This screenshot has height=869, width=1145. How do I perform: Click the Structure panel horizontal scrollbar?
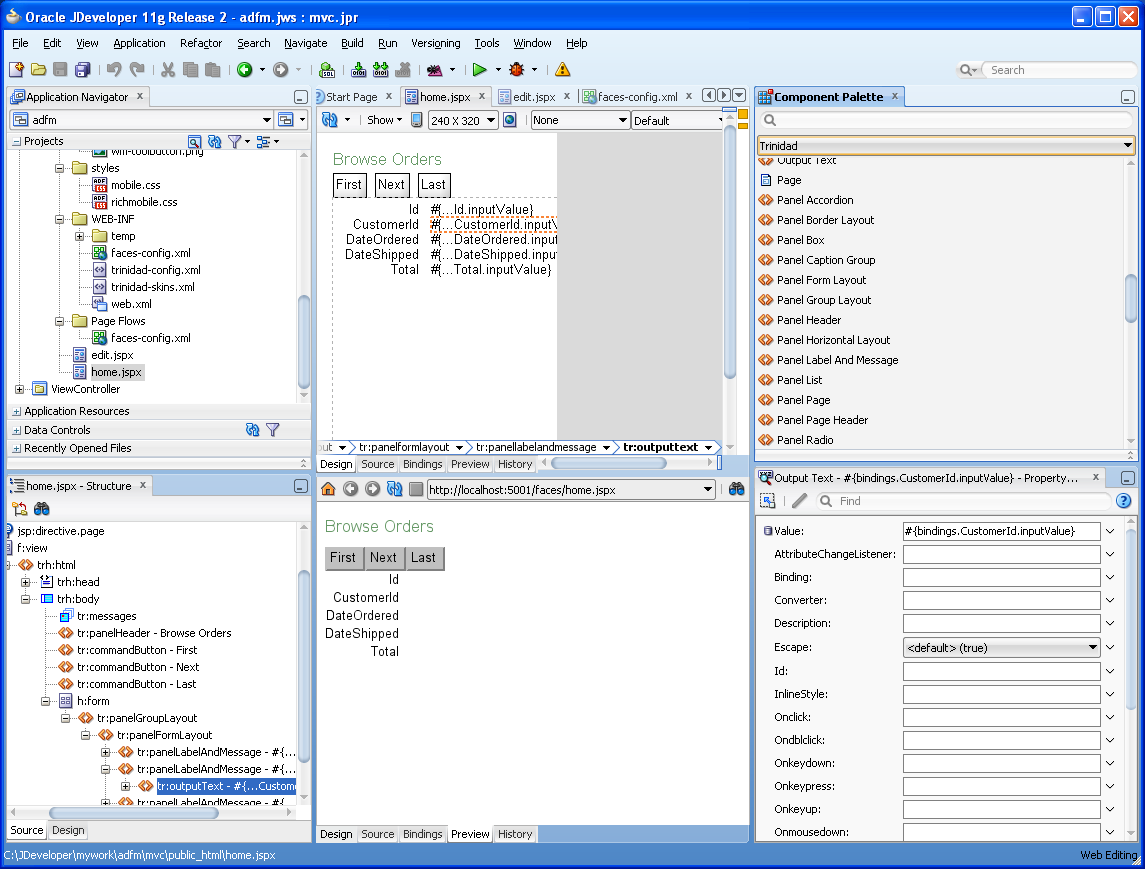pos(134,813)
